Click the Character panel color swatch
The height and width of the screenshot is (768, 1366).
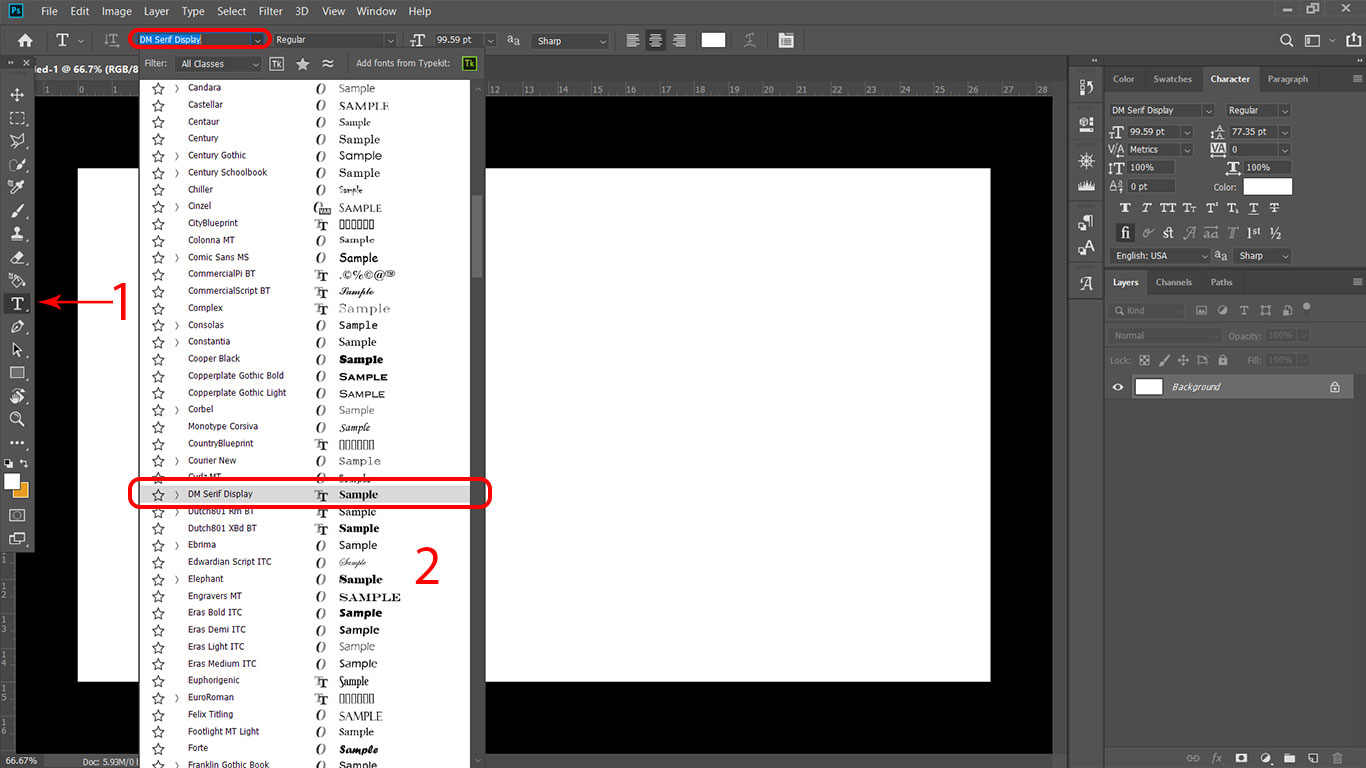tap(1267, 187)
